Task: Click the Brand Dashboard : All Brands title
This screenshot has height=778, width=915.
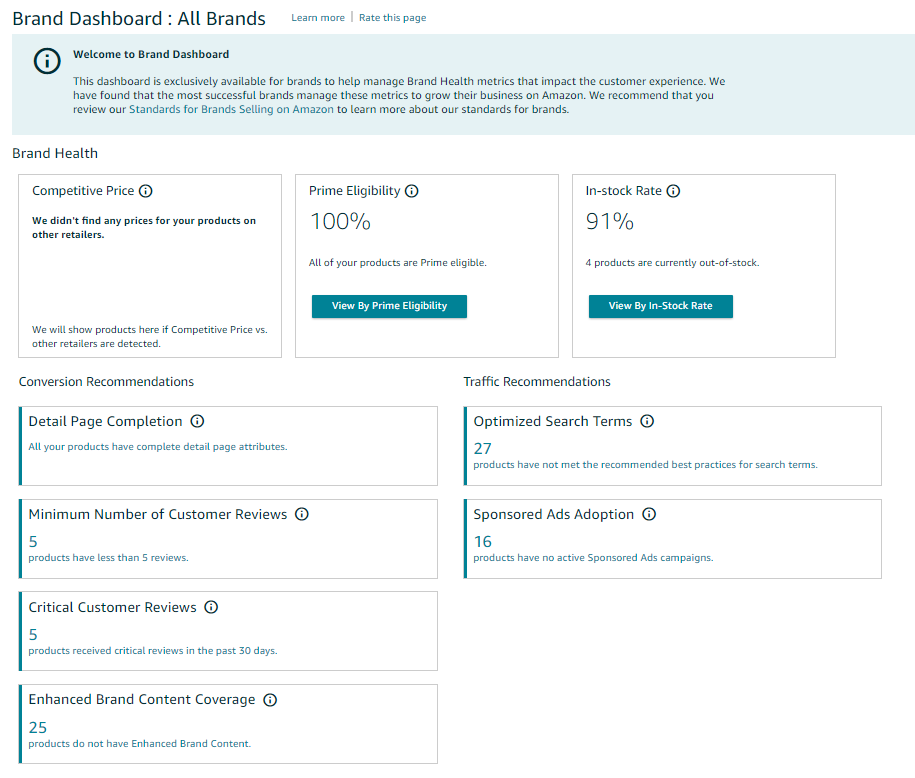Action: [139, 18]
